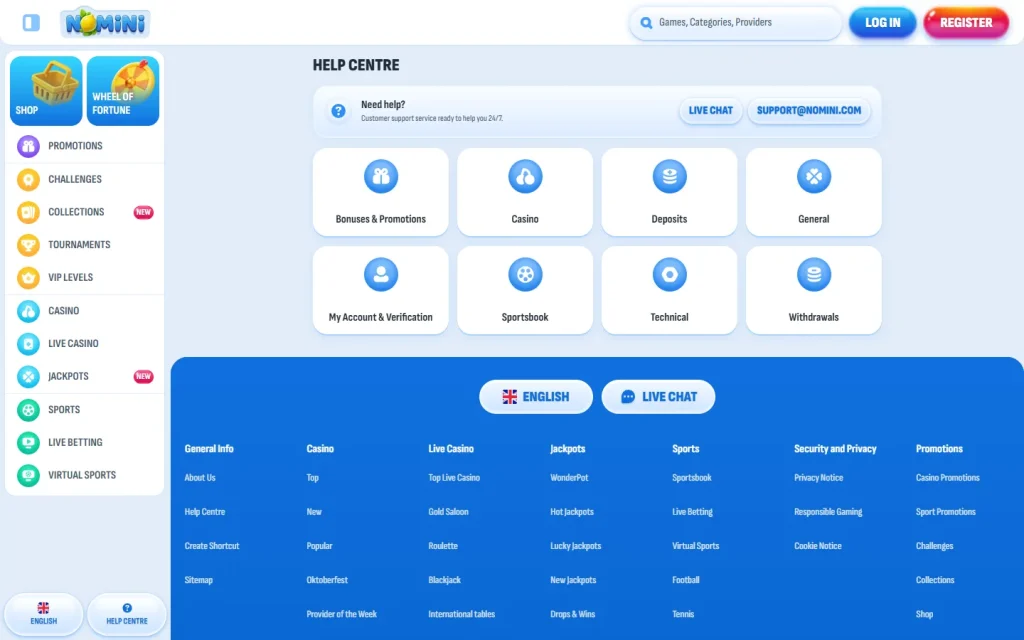
Task: Click the support@nomini.com email button
Action: pyautogui.click(x=808, y=110)
